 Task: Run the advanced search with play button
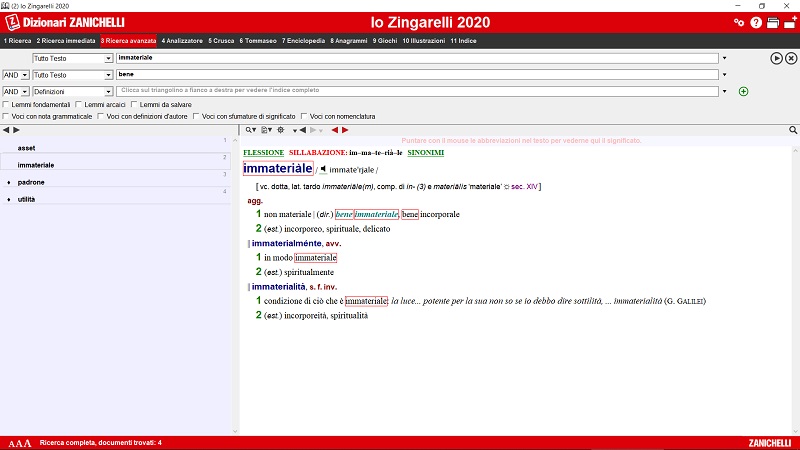pyautogui.click(x=776, y=58)
